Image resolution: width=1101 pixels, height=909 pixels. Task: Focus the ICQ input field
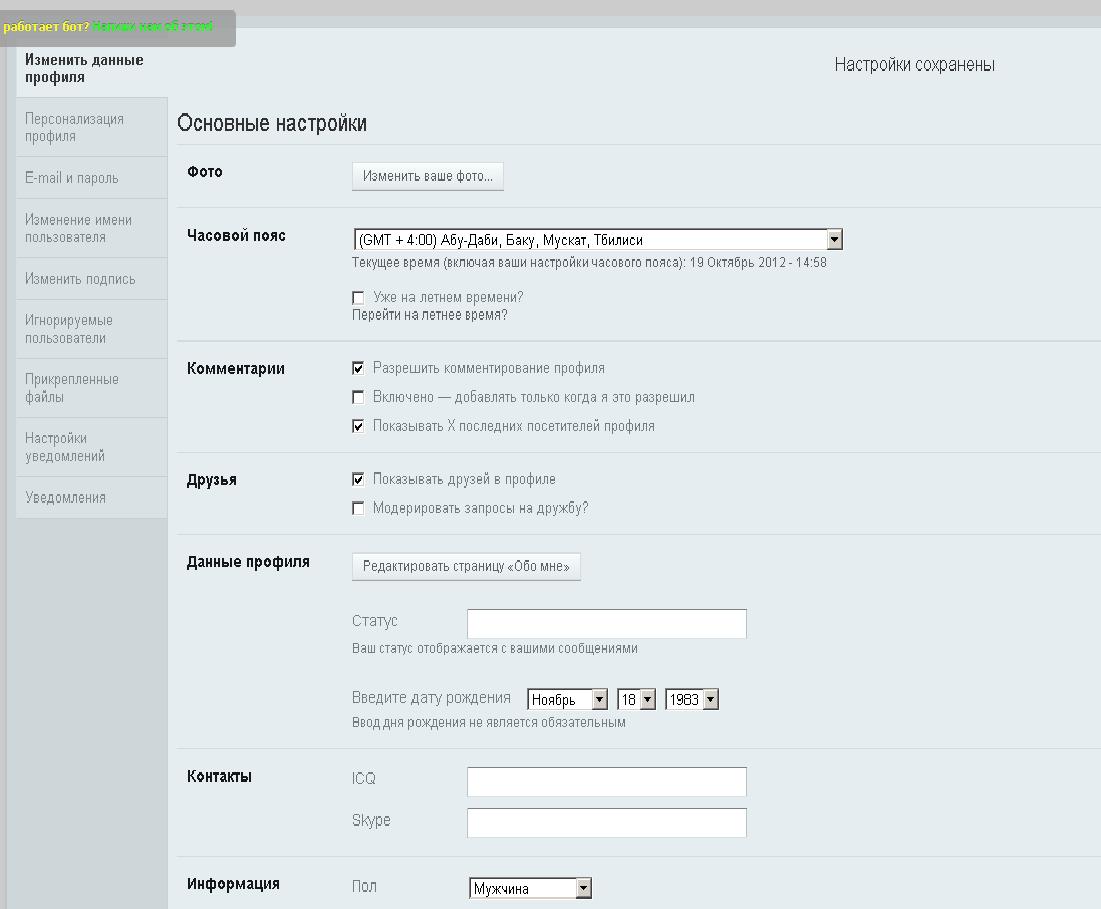[x=606, y=782]
